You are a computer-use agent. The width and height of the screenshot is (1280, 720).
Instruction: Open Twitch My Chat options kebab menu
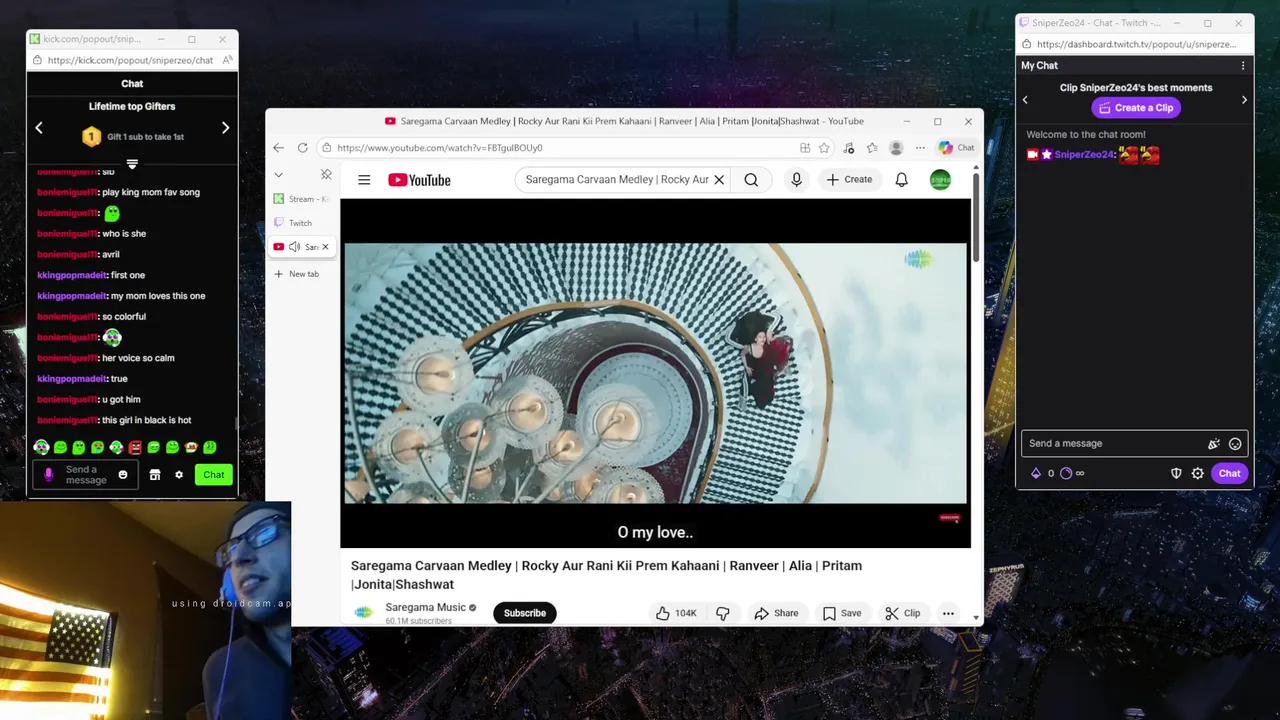click(1243, 66)
